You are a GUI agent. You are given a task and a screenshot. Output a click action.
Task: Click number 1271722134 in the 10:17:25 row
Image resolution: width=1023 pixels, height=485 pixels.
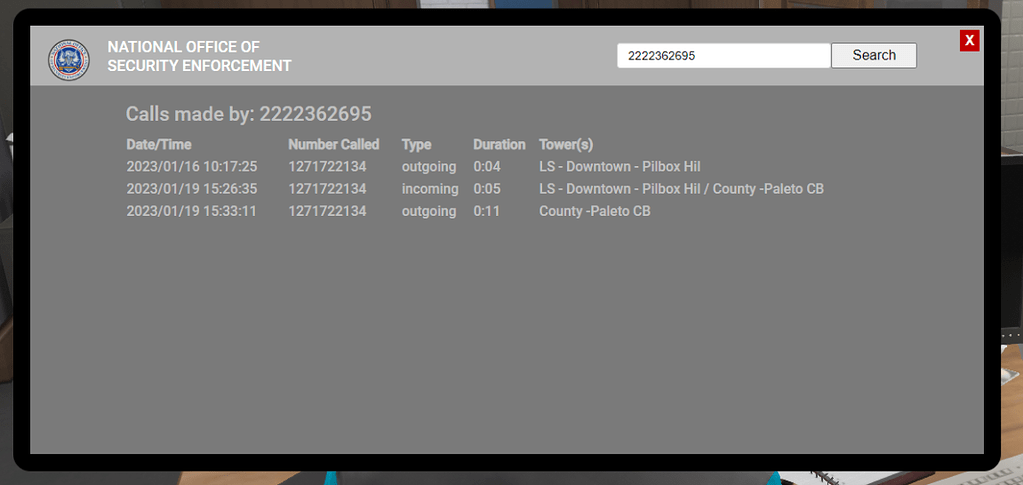pos(328,166)
